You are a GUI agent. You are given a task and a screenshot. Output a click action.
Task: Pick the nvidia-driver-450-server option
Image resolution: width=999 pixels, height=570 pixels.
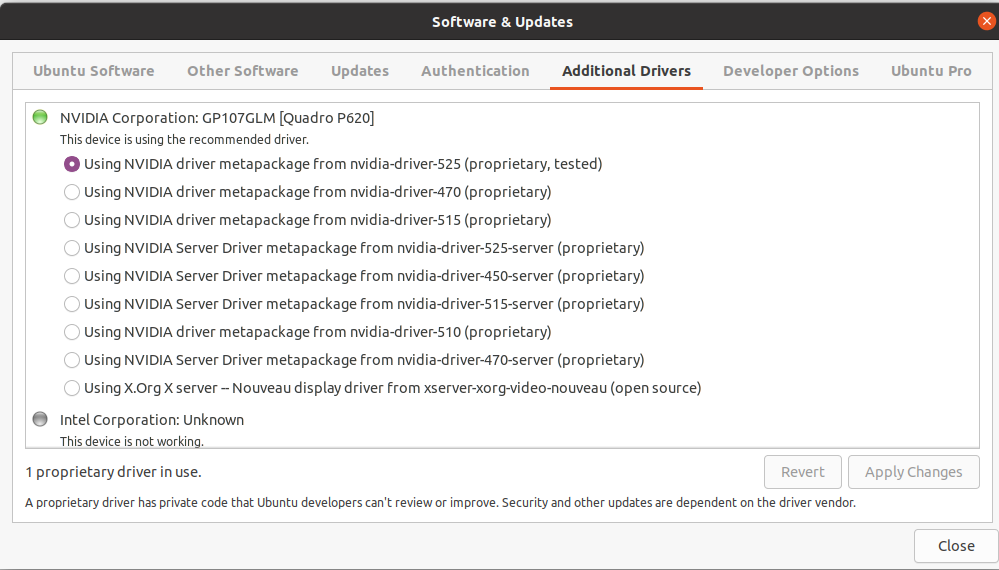coord(72,276)
